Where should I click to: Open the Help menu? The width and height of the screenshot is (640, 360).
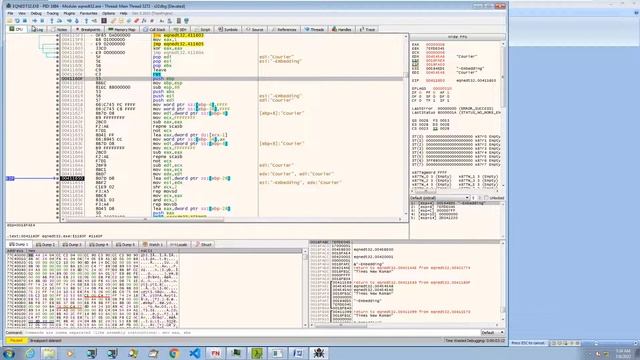[123, 13]
